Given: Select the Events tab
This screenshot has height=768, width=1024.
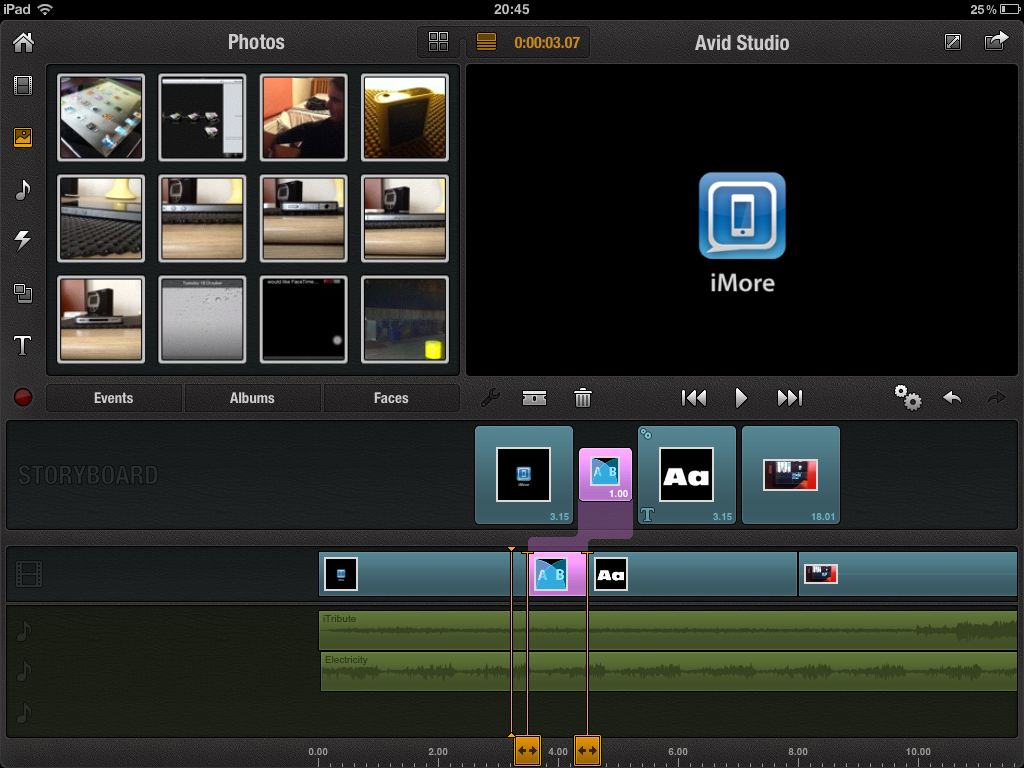Looking at the screenshot, I should [113, 398].
